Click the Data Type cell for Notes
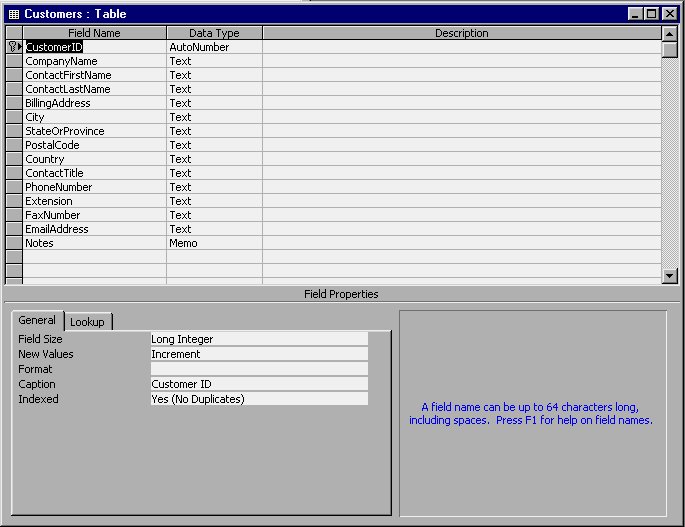This screenshot has height=527, width=685. click(214, 243)
